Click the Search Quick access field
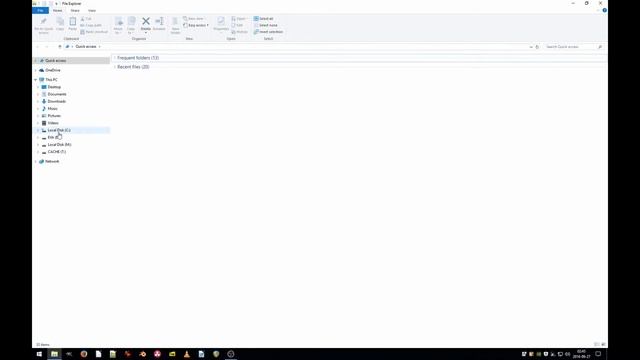Viewport: 640px width, 360px height. (x=573, y=47)
